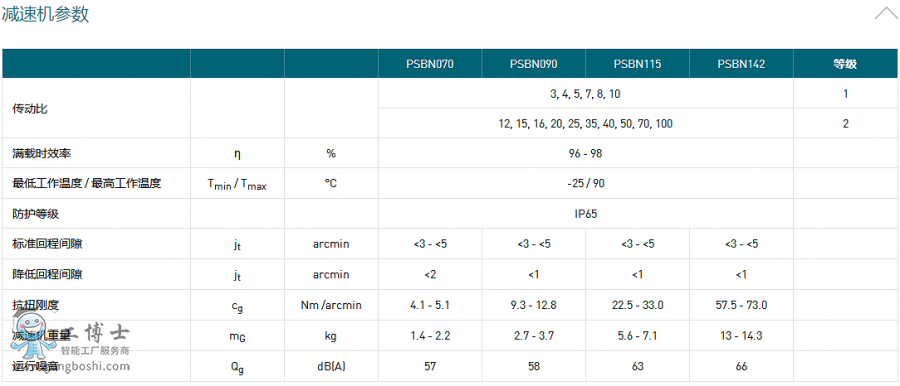900x386 pixels.
Task: Click the 57.5 - 73.0 stiffness cell
Action: coord(741,305)
